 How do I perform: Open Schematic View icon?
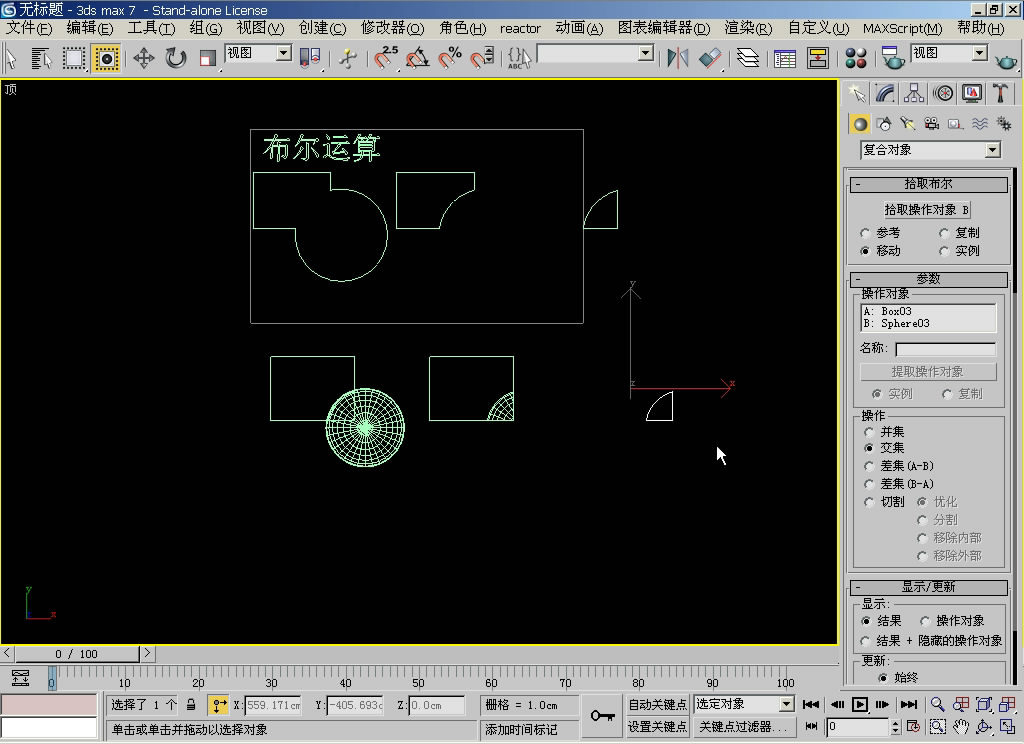coord(817,58)
